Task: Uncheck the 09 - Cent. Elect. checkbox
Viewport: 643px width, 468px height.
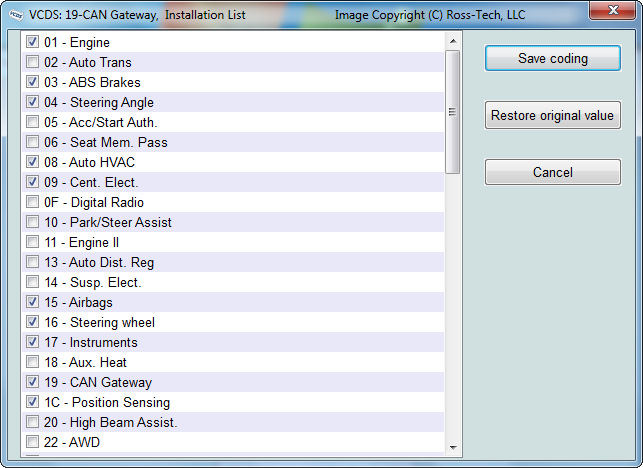Action: pos(32,182)
